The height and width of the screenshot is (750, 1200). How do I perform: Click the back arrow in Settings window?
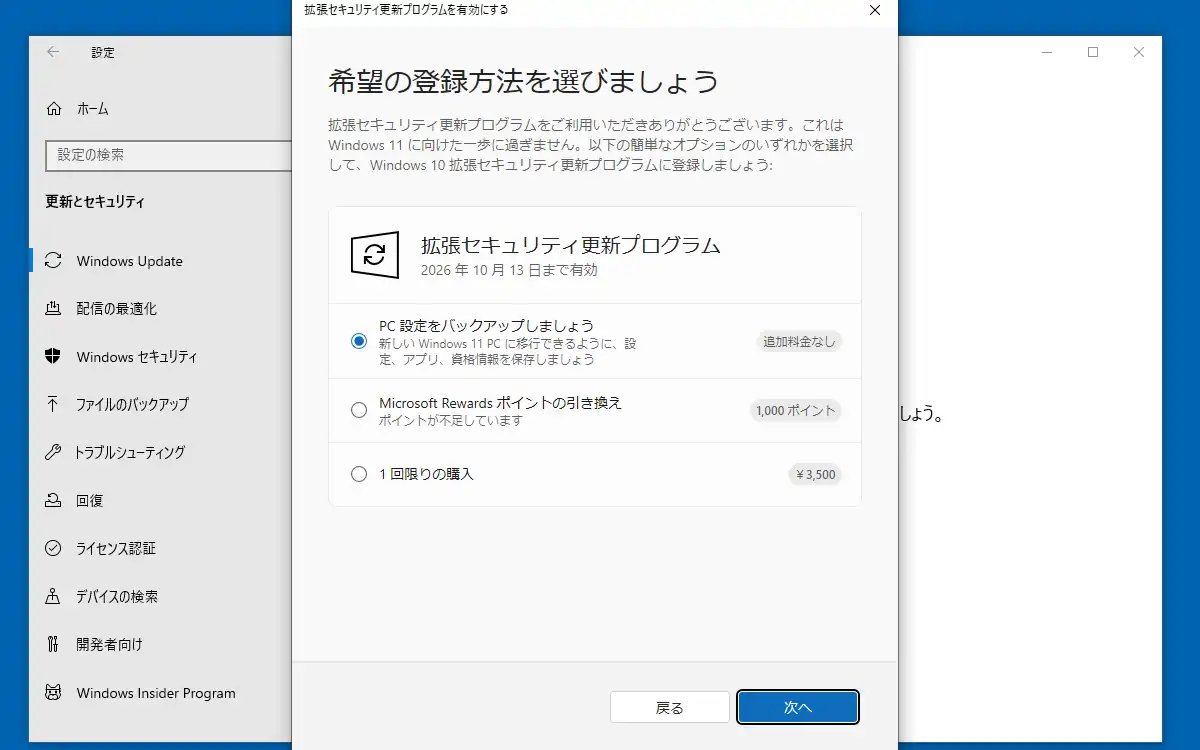[53, 52]
